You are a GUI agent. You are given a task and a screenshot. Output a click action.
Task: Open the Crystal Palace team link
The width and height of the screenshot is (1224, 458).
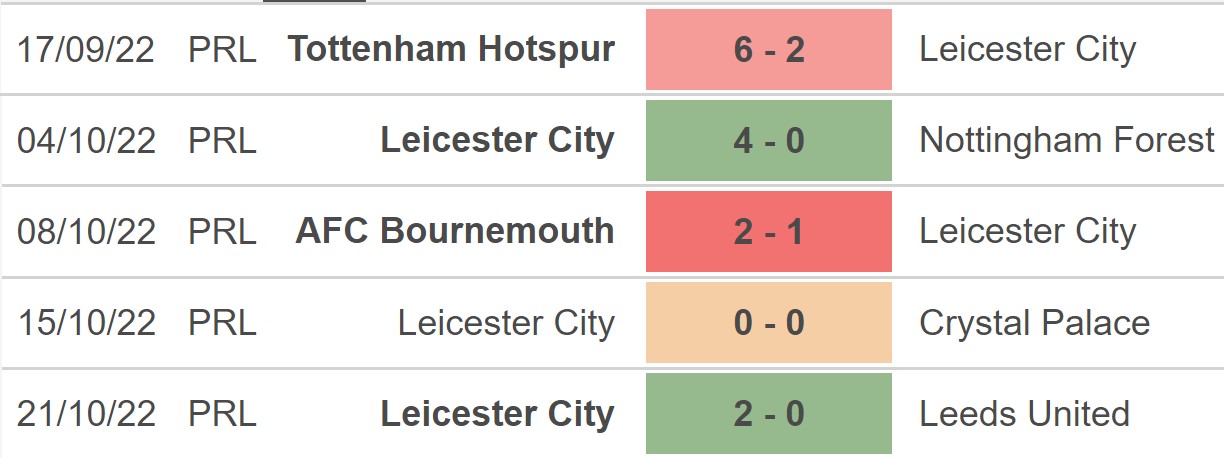click(1035, 323)
